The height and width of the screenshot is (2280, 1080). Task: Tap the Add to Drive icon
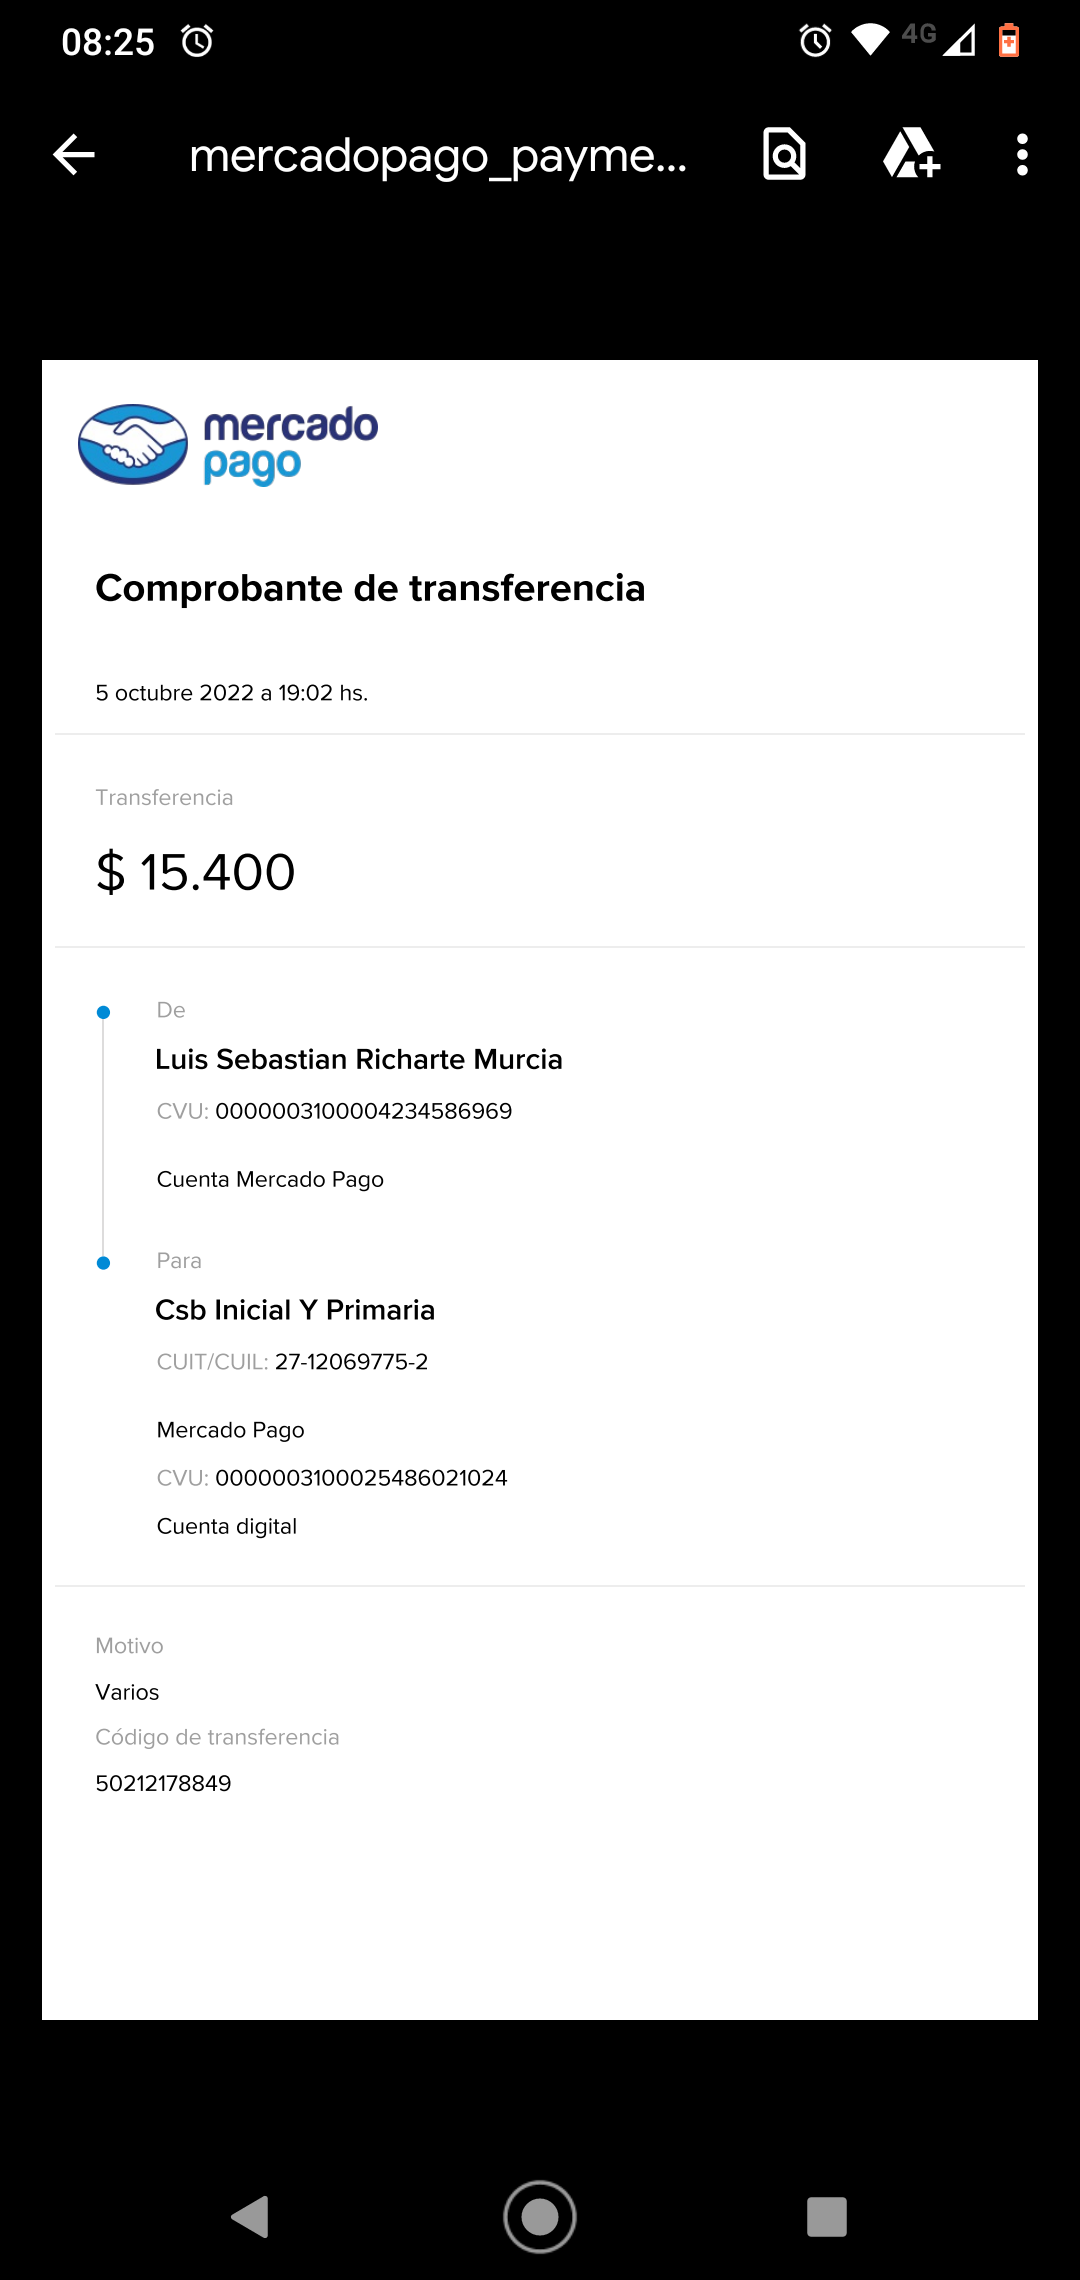coord(911,155)
